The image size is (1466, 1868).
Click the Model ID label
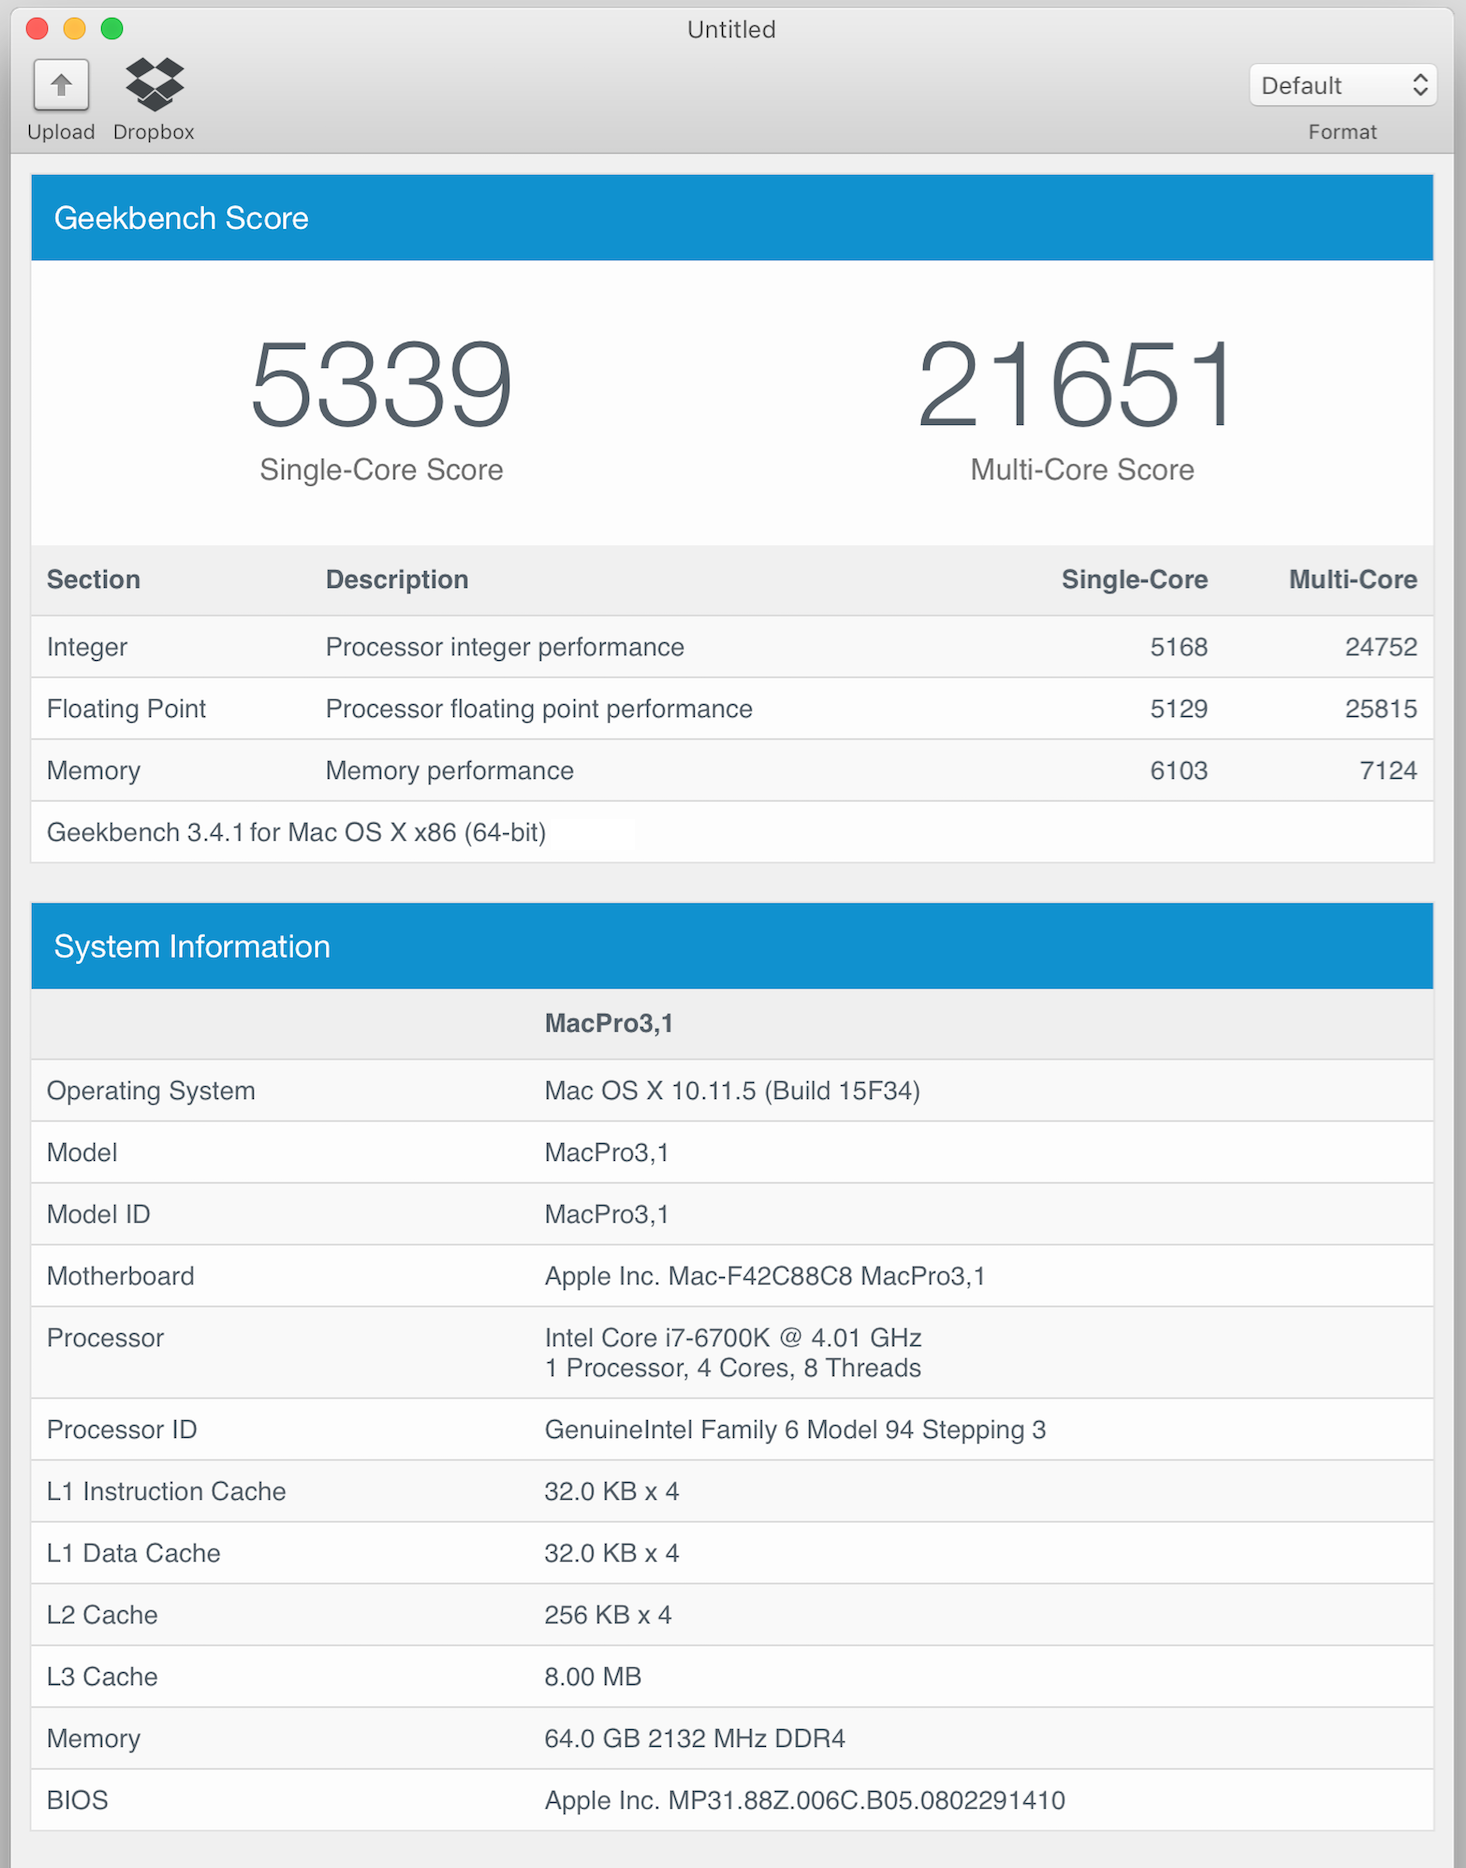(x=99, y=1215)
